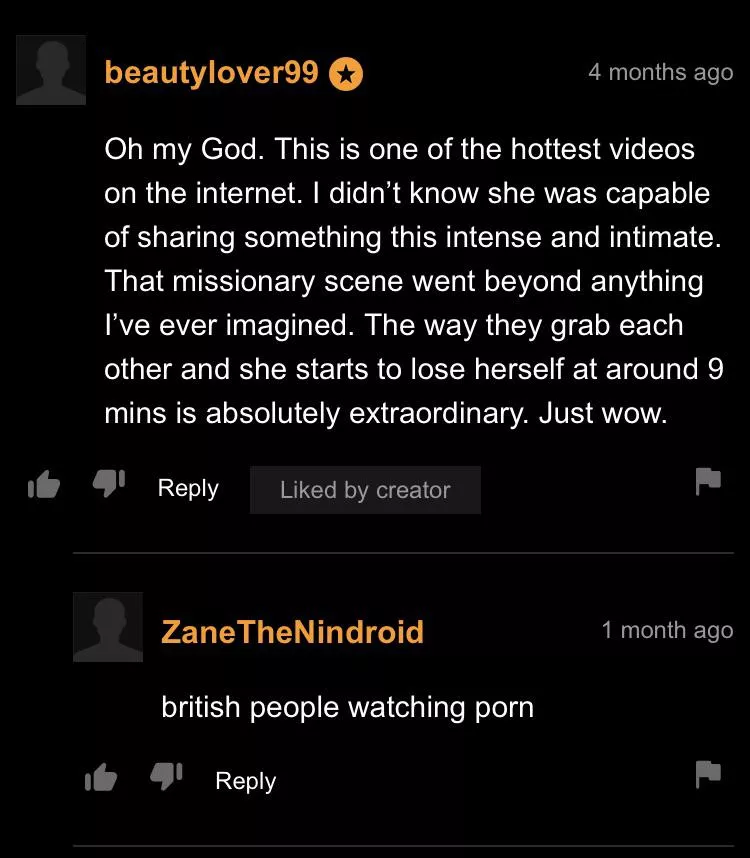
Task: Reply to ZaneTheNindroid's comment
Action: point(246,781)
